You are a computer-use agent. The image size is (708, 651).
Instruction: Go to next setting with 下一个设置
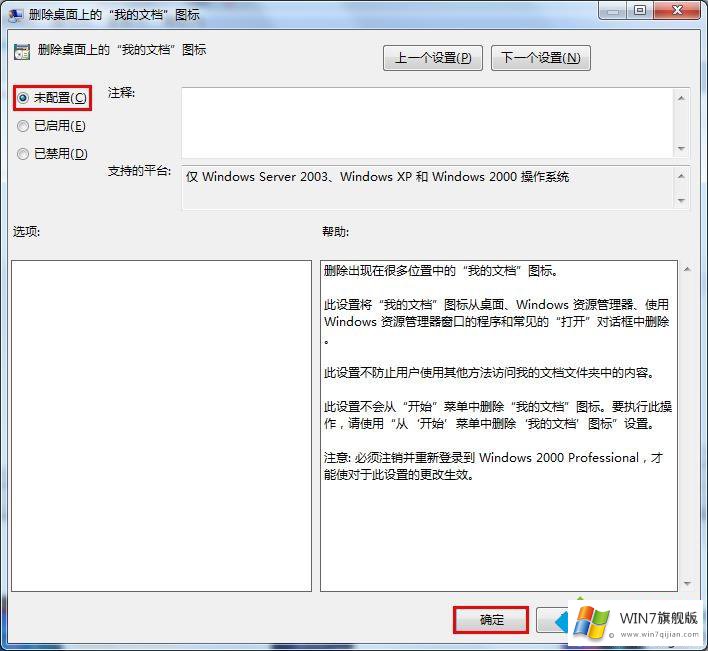click(540, 58)
